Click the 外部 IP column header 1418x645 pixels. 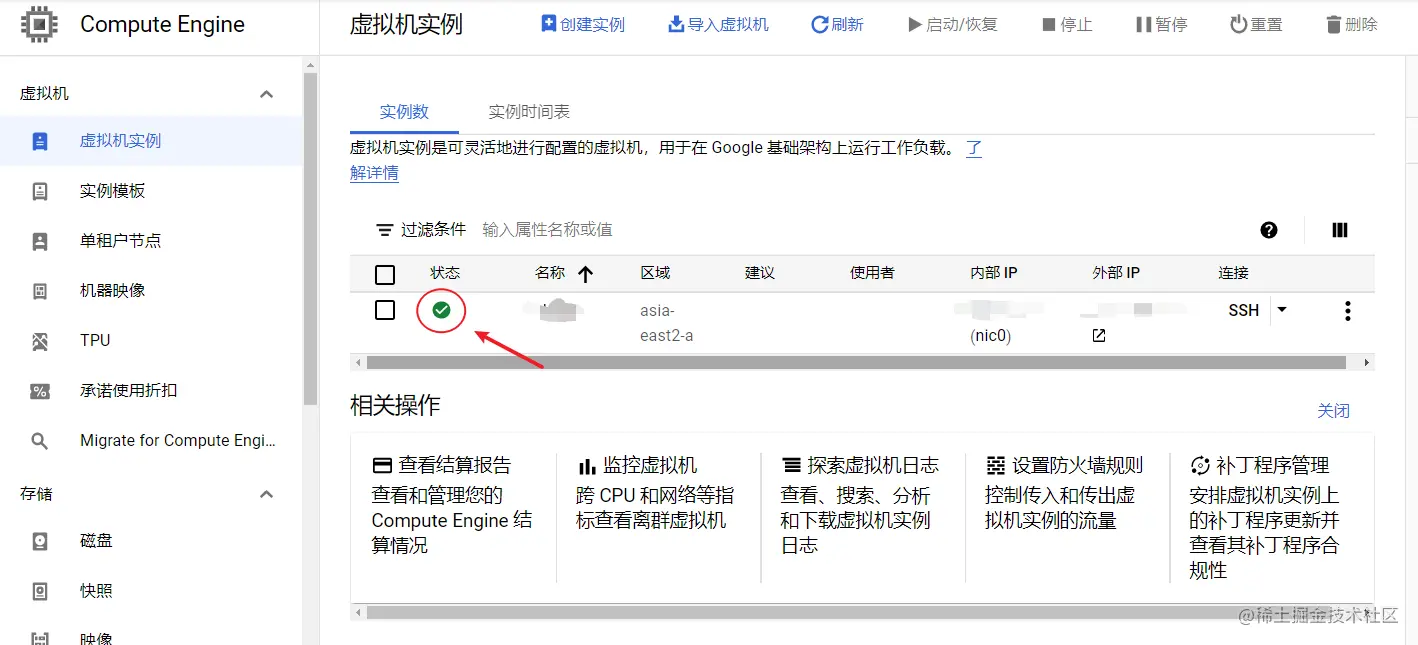click(1116, 273)
